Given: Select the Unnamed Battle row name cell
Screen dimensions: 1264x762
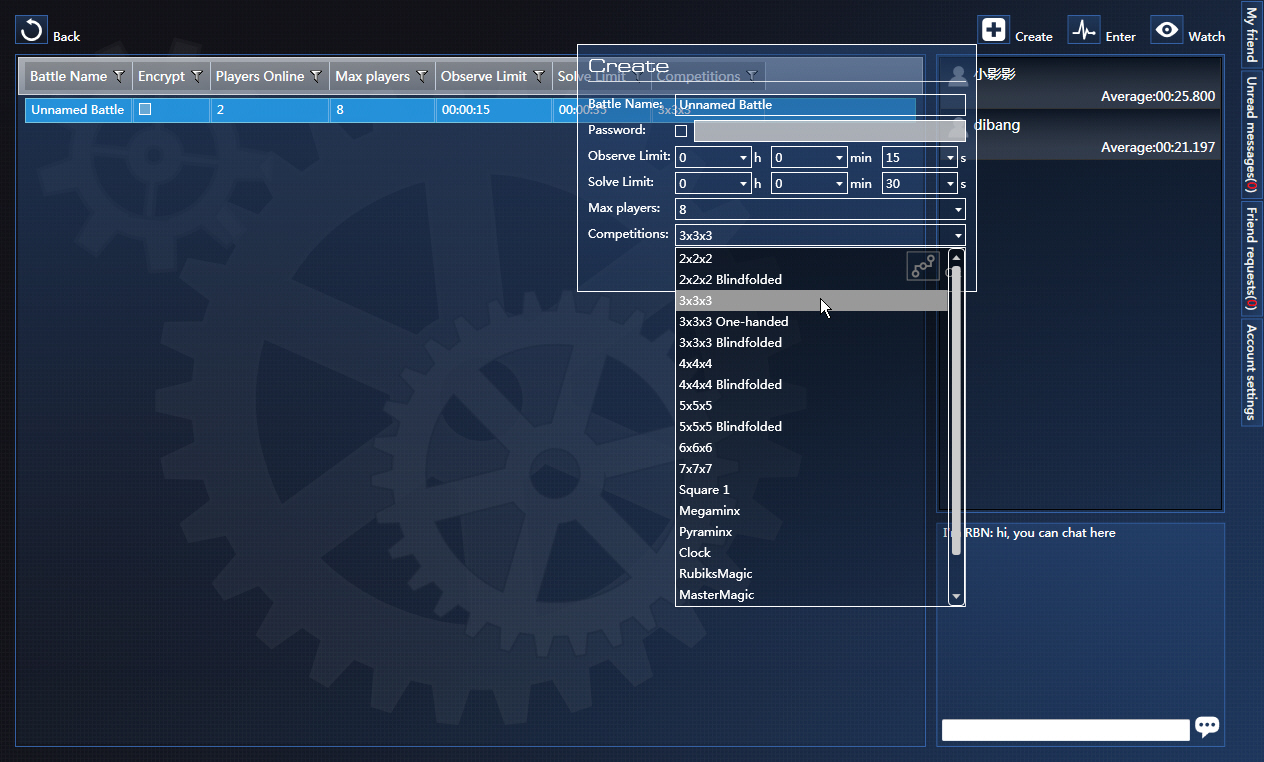Looking at the screenshot, I should click(78, 110).
